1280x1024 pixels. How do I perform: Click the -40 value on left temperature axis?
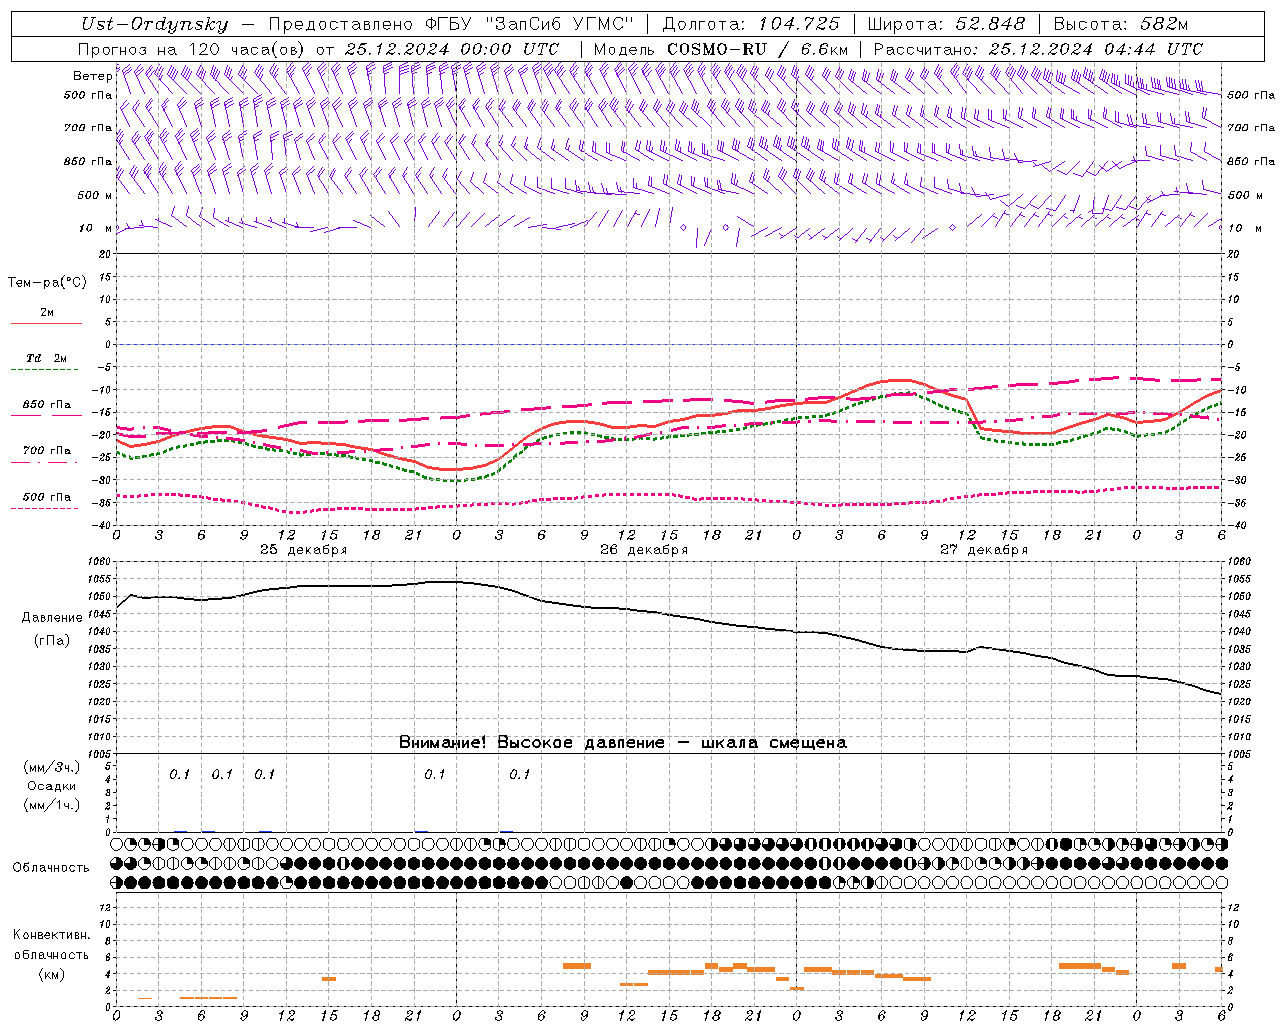coord(103,526)
